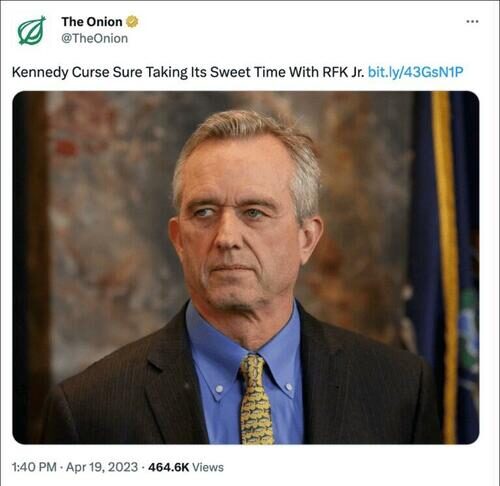The width and height of the screenshot is (500, 486).
Task: Open the three-dot more options menu
Action: click(x=472, y=22)
